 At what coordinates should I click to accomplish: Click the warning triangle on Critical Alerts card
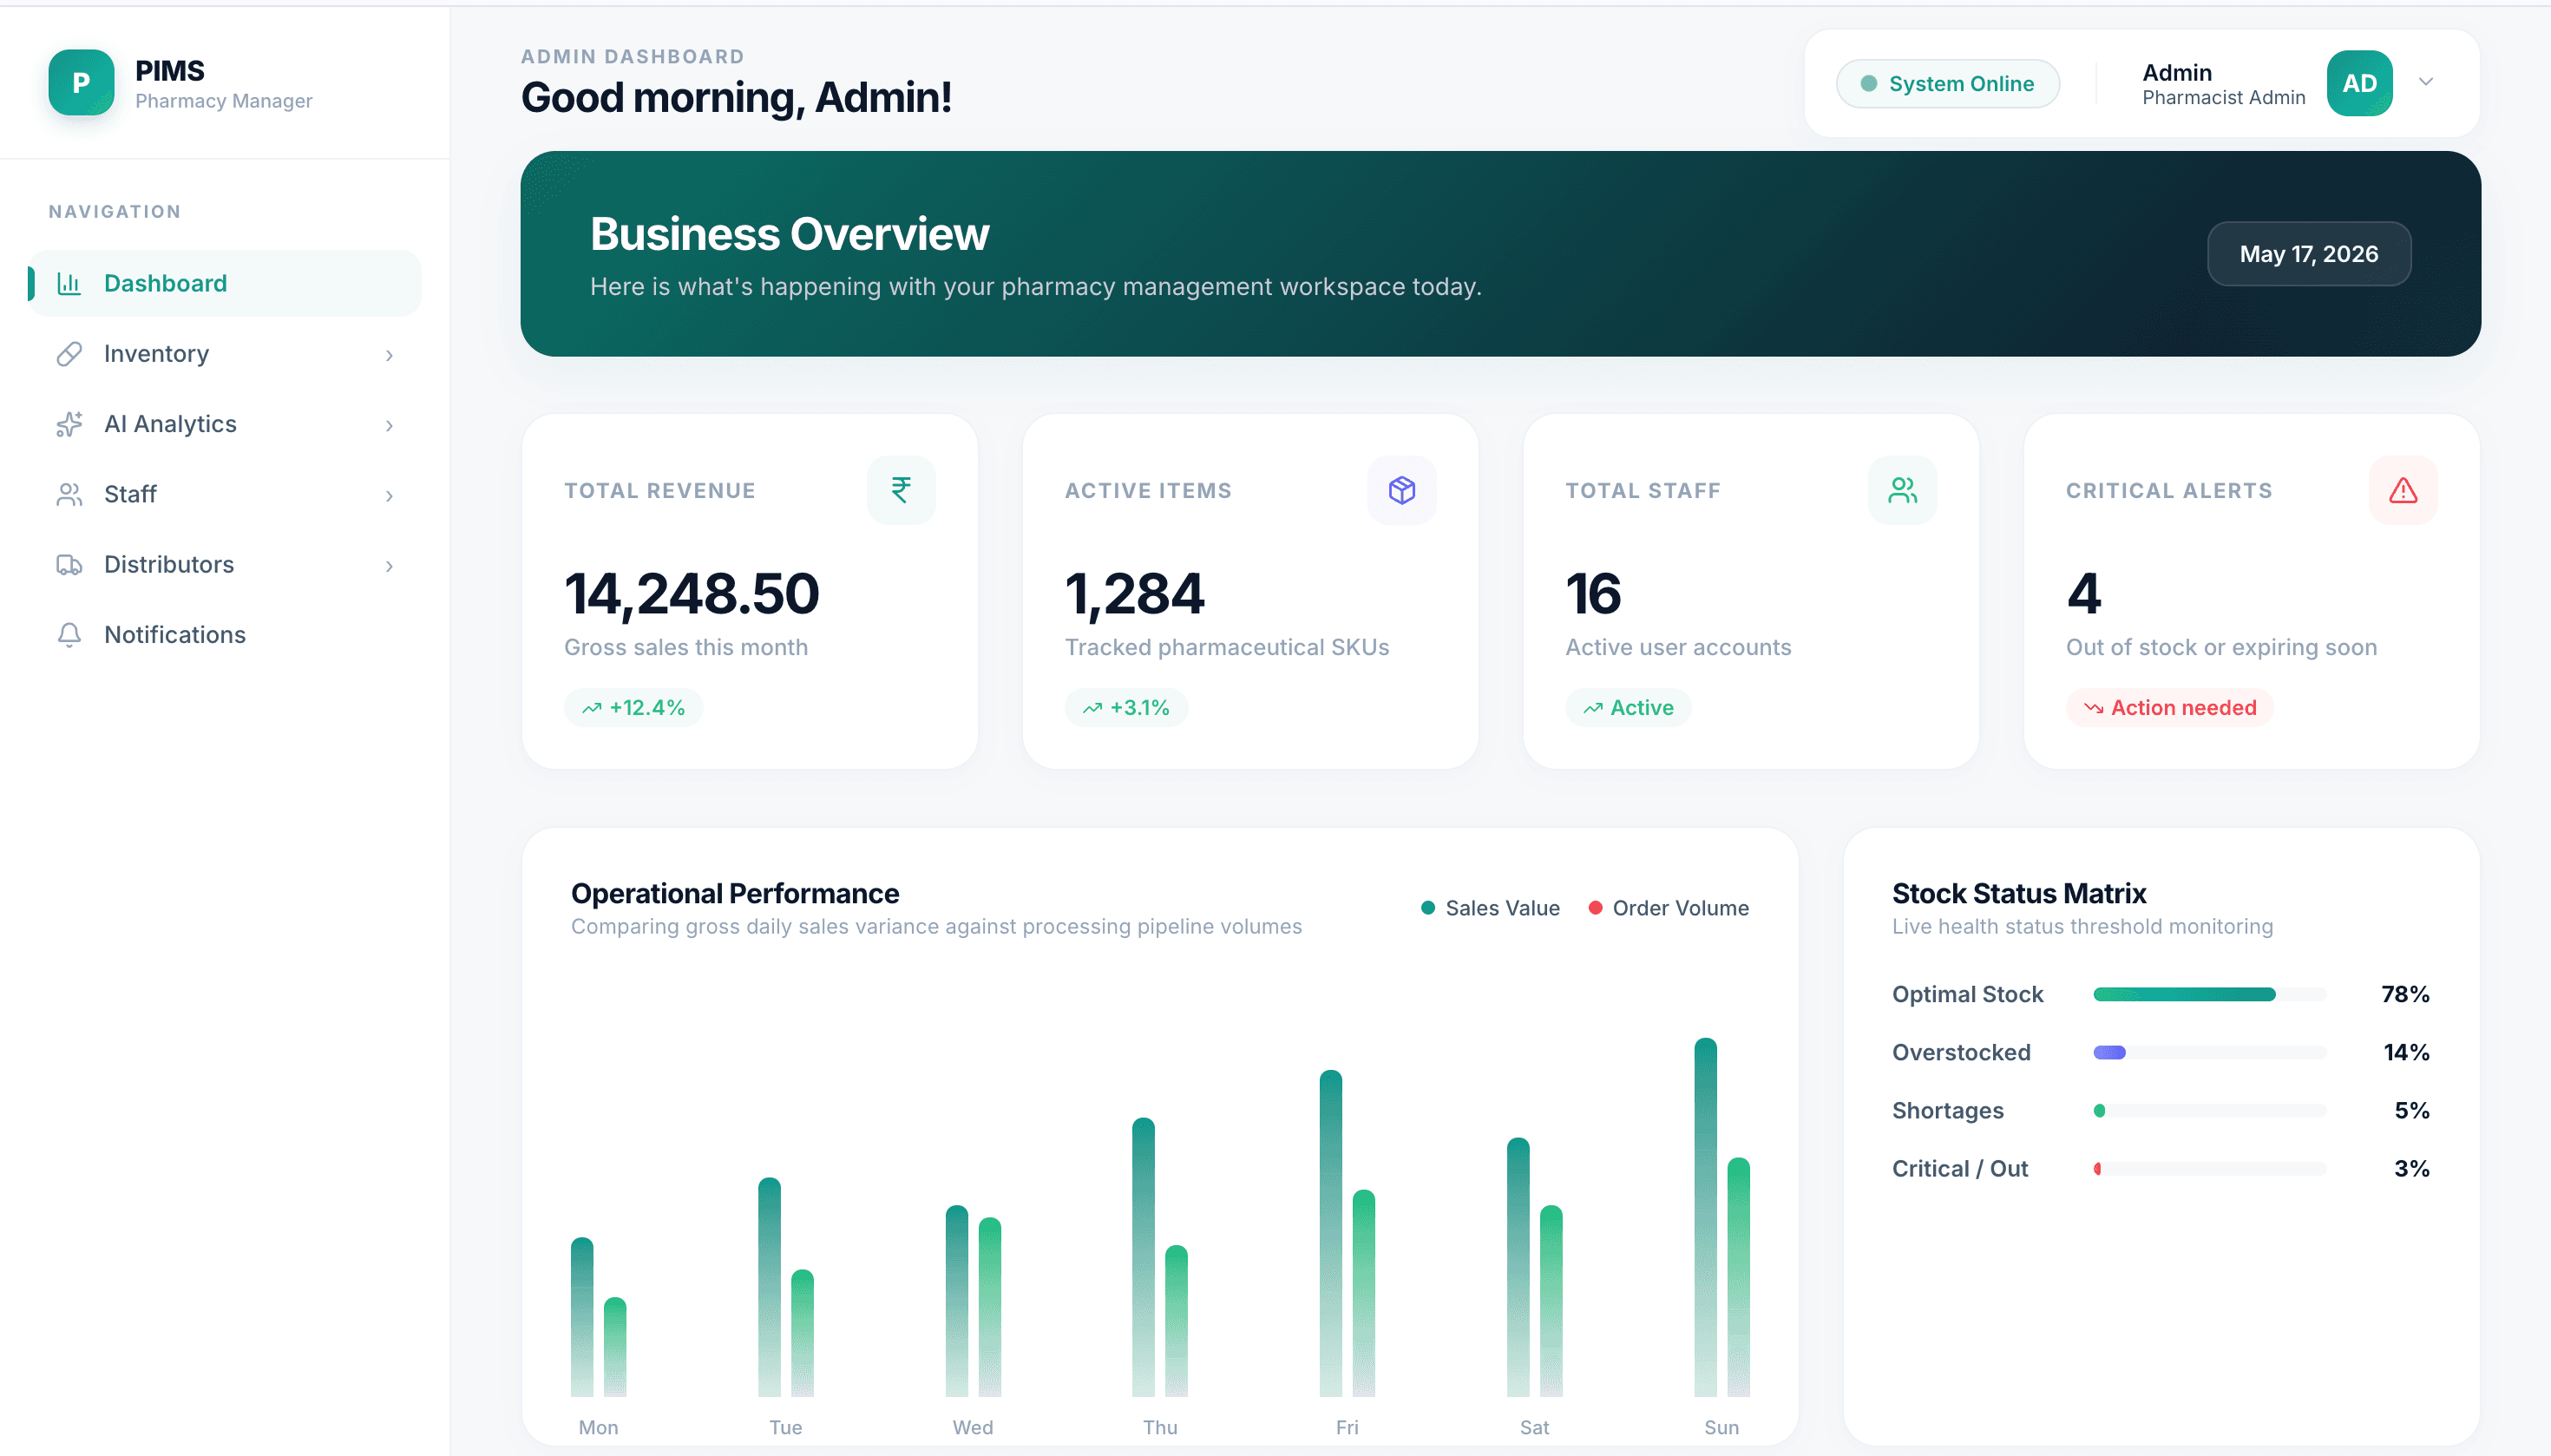click(2403, 490)
